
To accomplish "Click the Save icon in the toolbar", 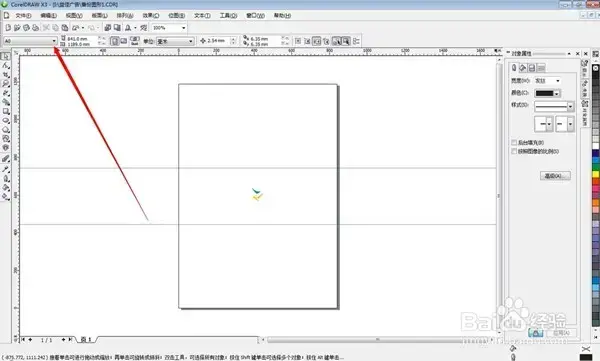I will (x=26, y=28).
